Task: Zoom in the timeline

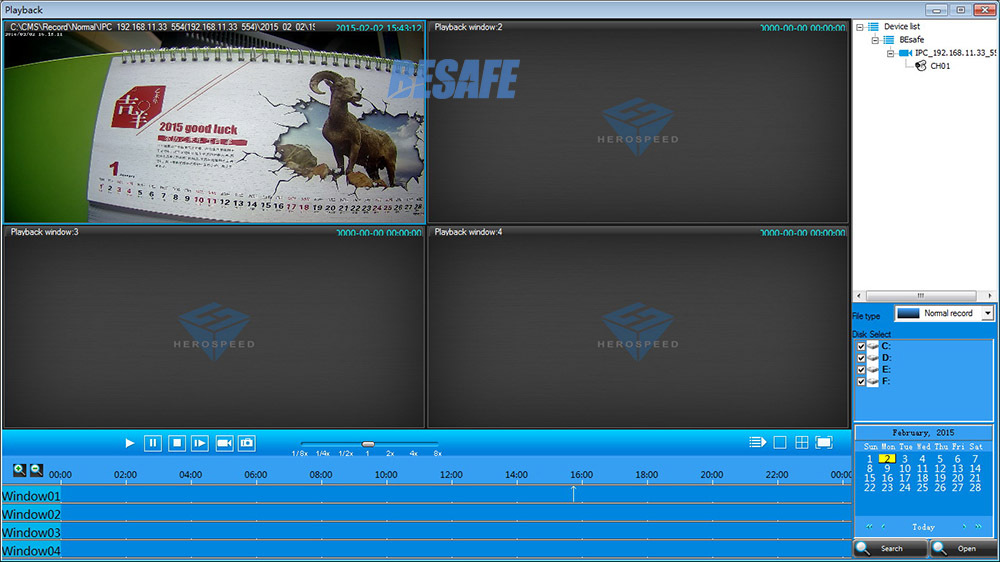Action: click(x=20, y=470)
